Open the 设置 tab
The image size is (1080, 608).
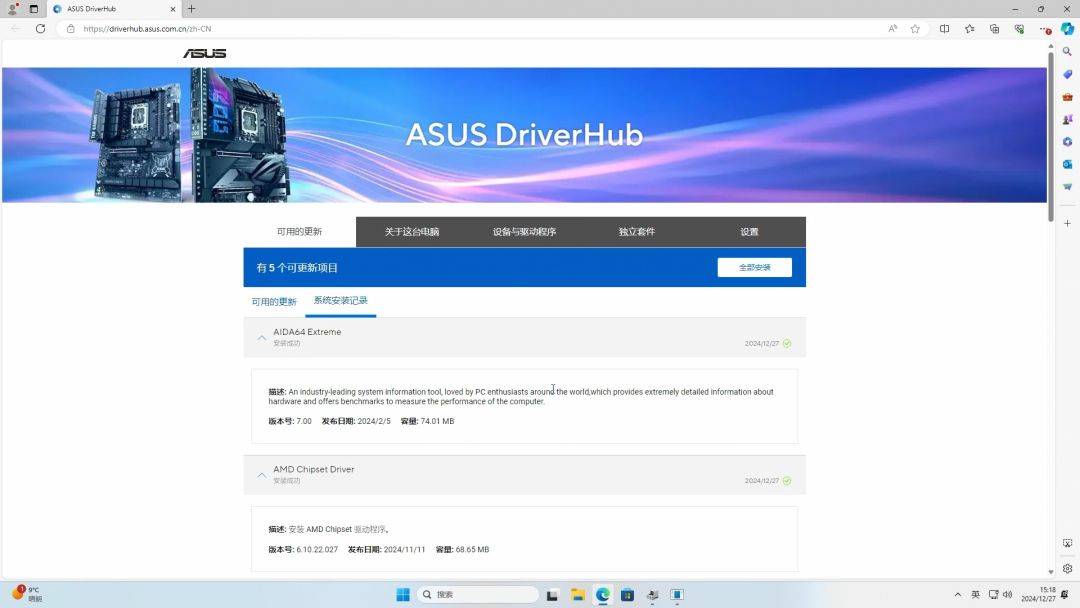pyautogui.click(x=749, y=232)
